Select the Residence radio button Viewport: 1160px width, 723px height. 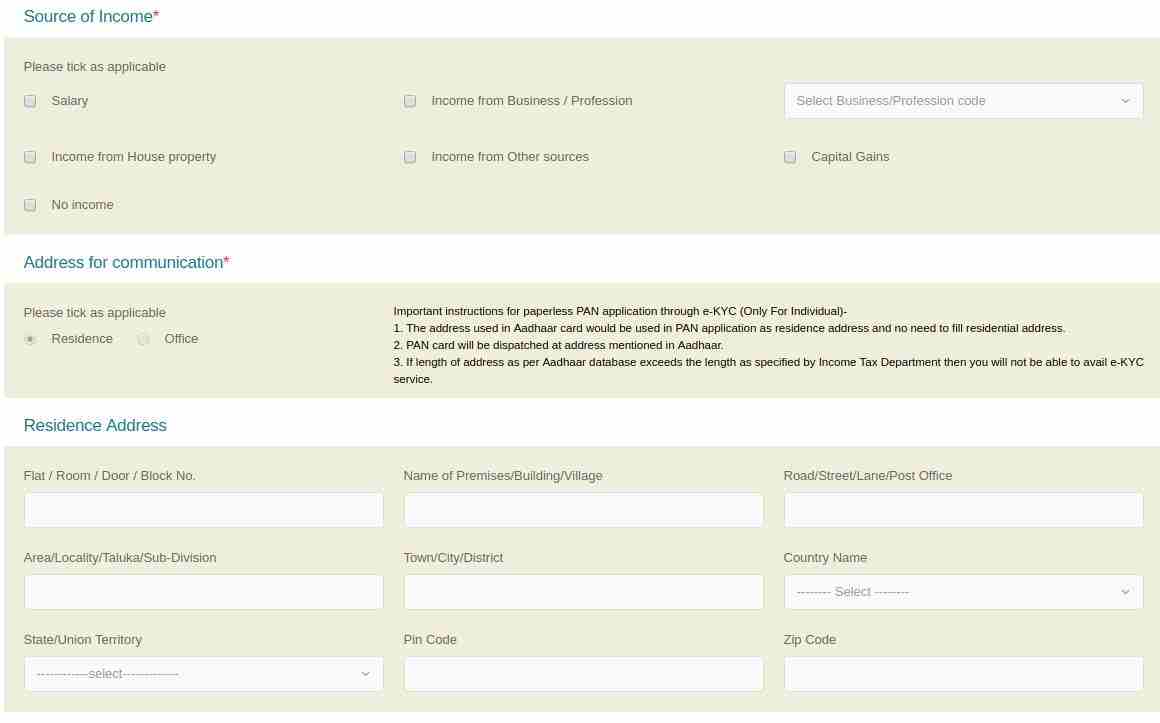[x=30, y=339]
